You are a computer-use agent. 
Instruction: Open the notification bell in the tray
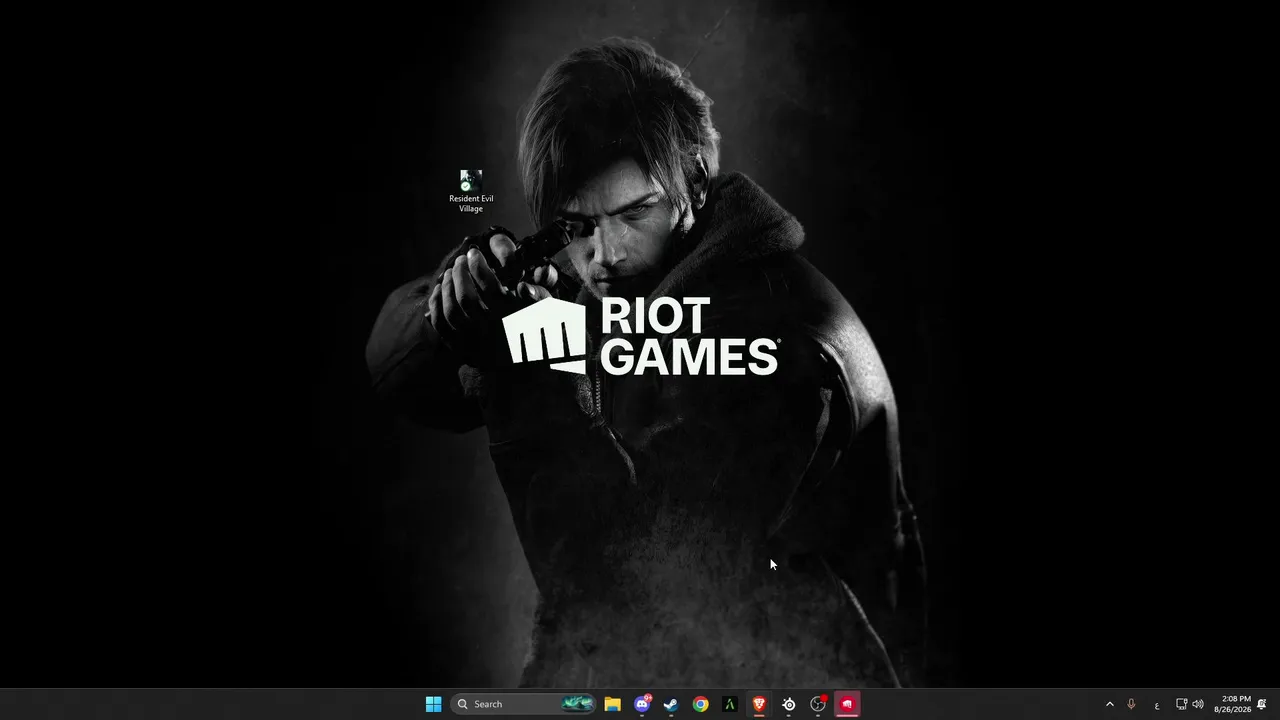(x=1262, y=704)
